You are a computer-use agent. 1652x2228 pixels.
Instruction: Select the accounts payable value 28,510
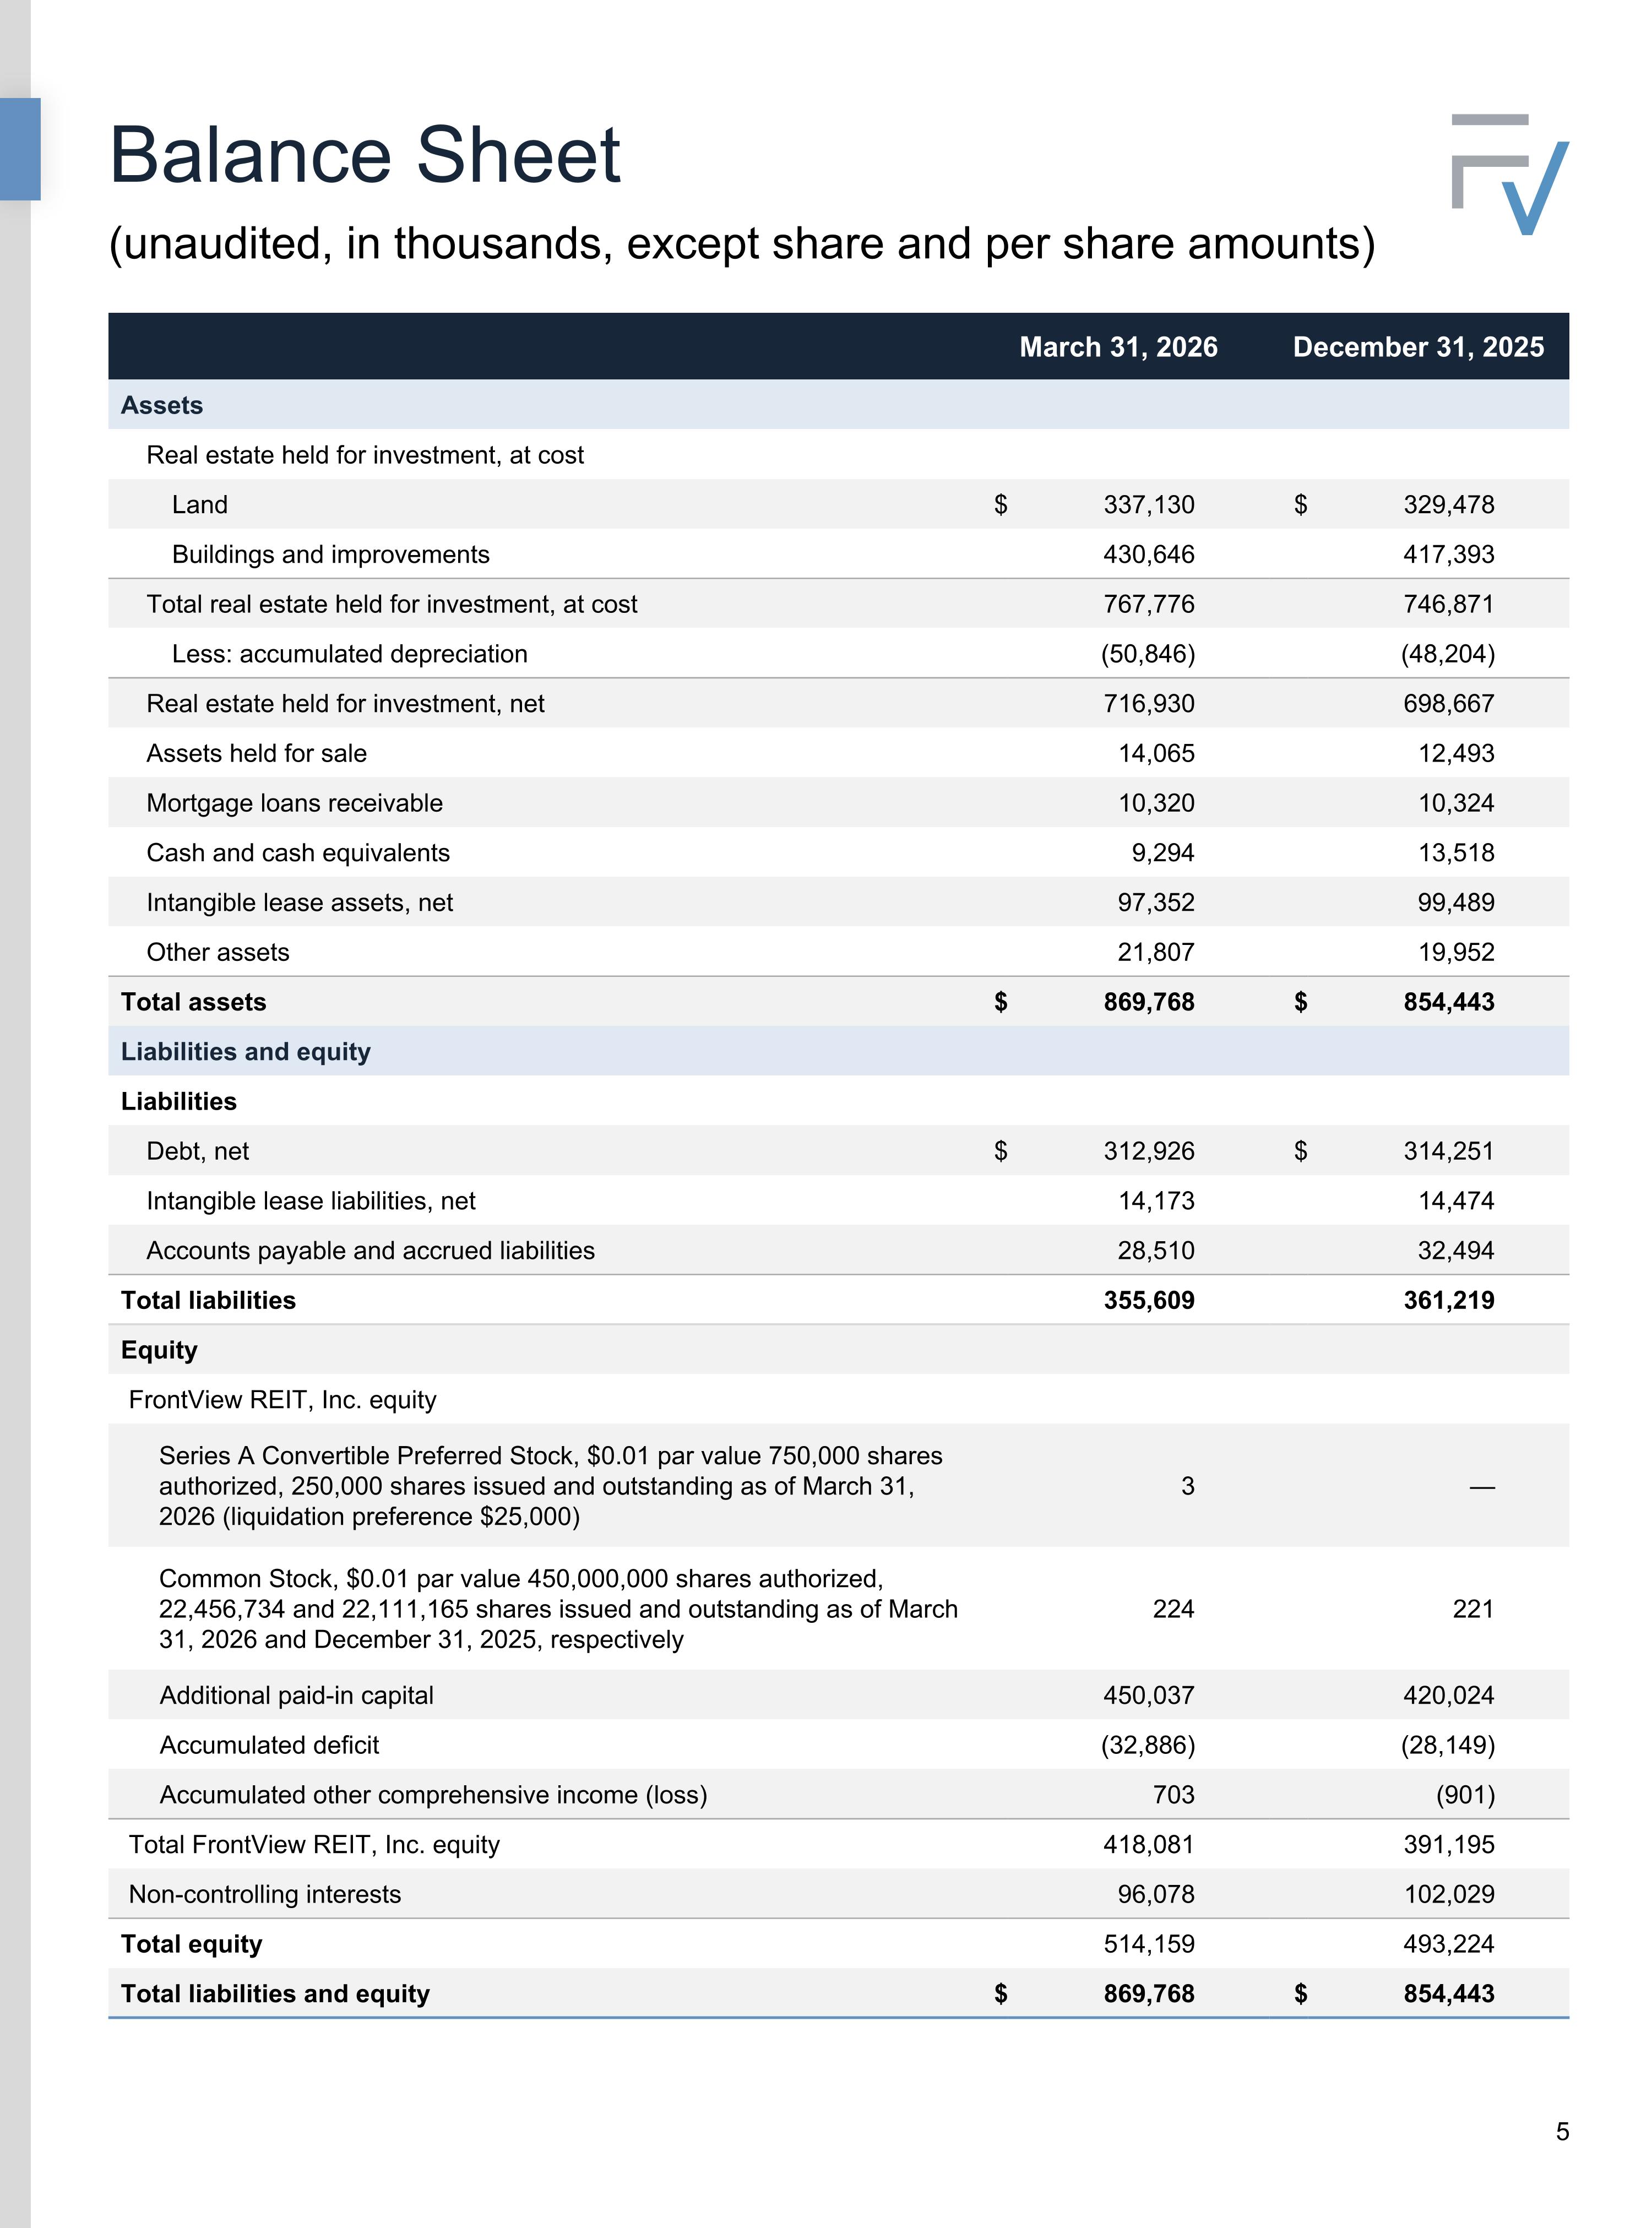1156,1251
